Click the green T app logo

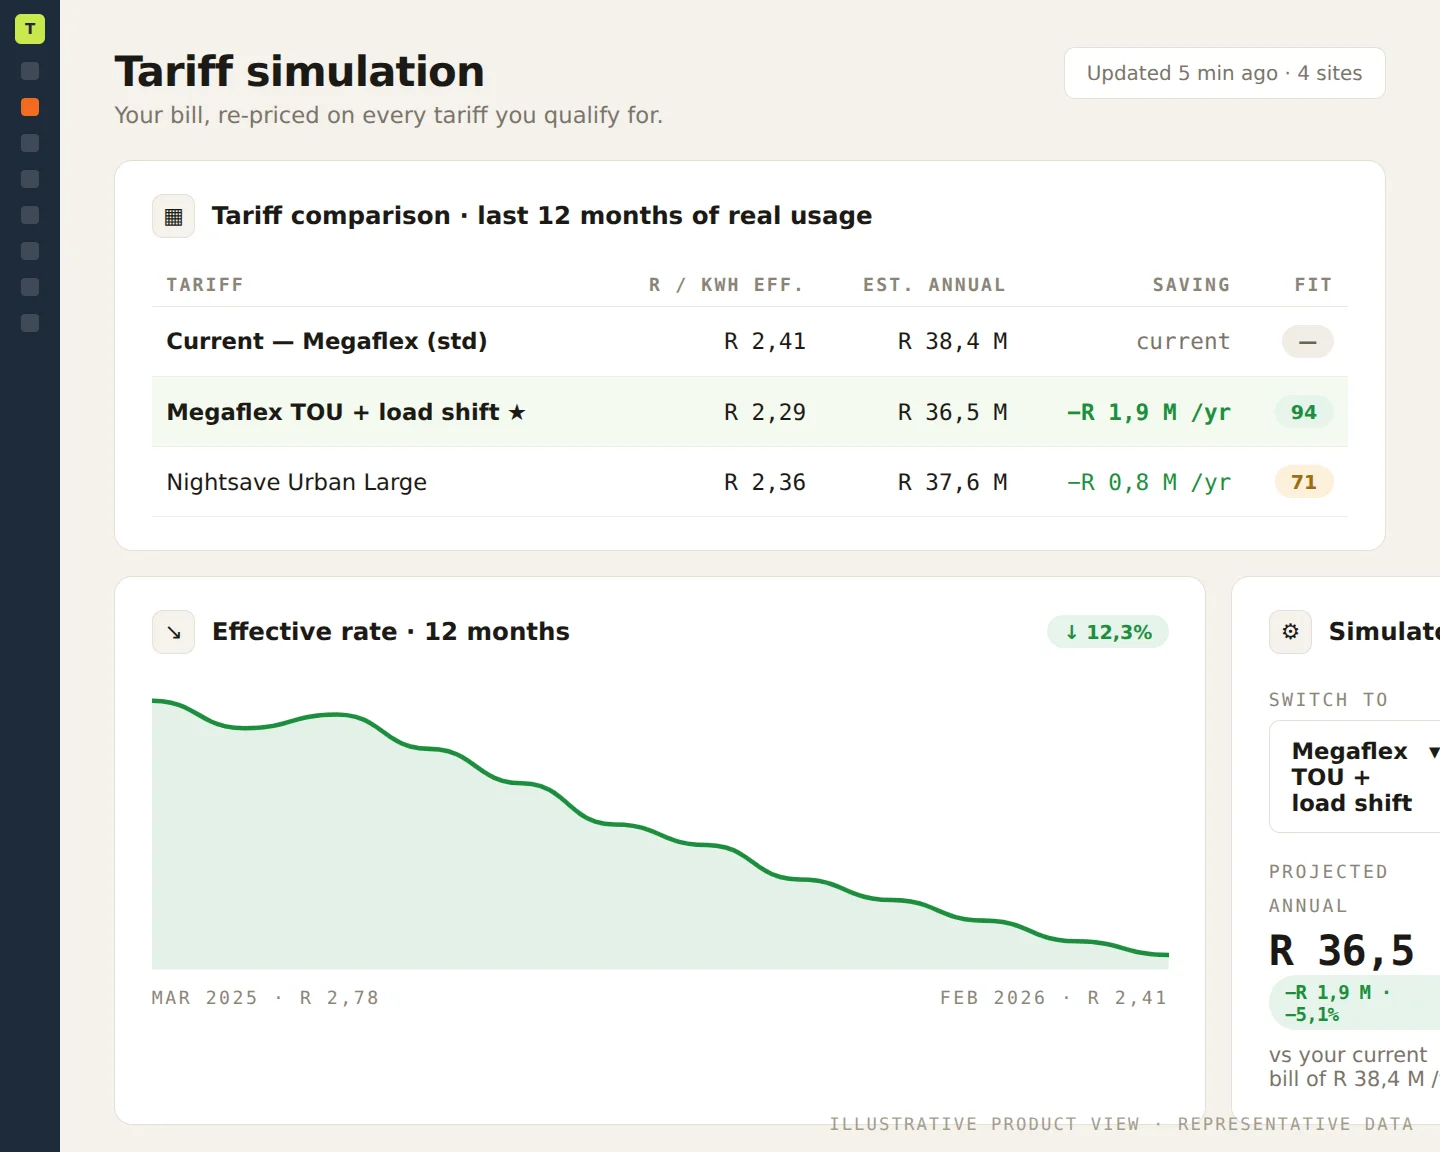tap(30, 29)
